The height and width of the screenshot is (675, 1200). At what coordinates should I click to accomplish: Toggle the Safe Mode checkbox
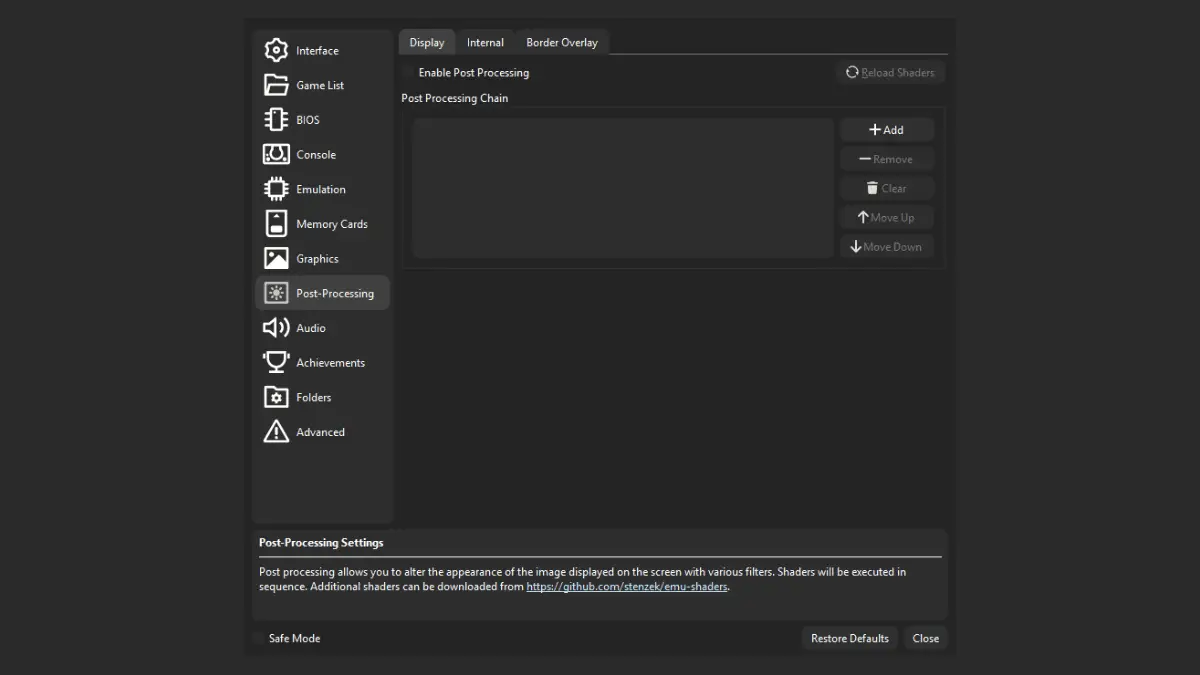pos(258,638)
